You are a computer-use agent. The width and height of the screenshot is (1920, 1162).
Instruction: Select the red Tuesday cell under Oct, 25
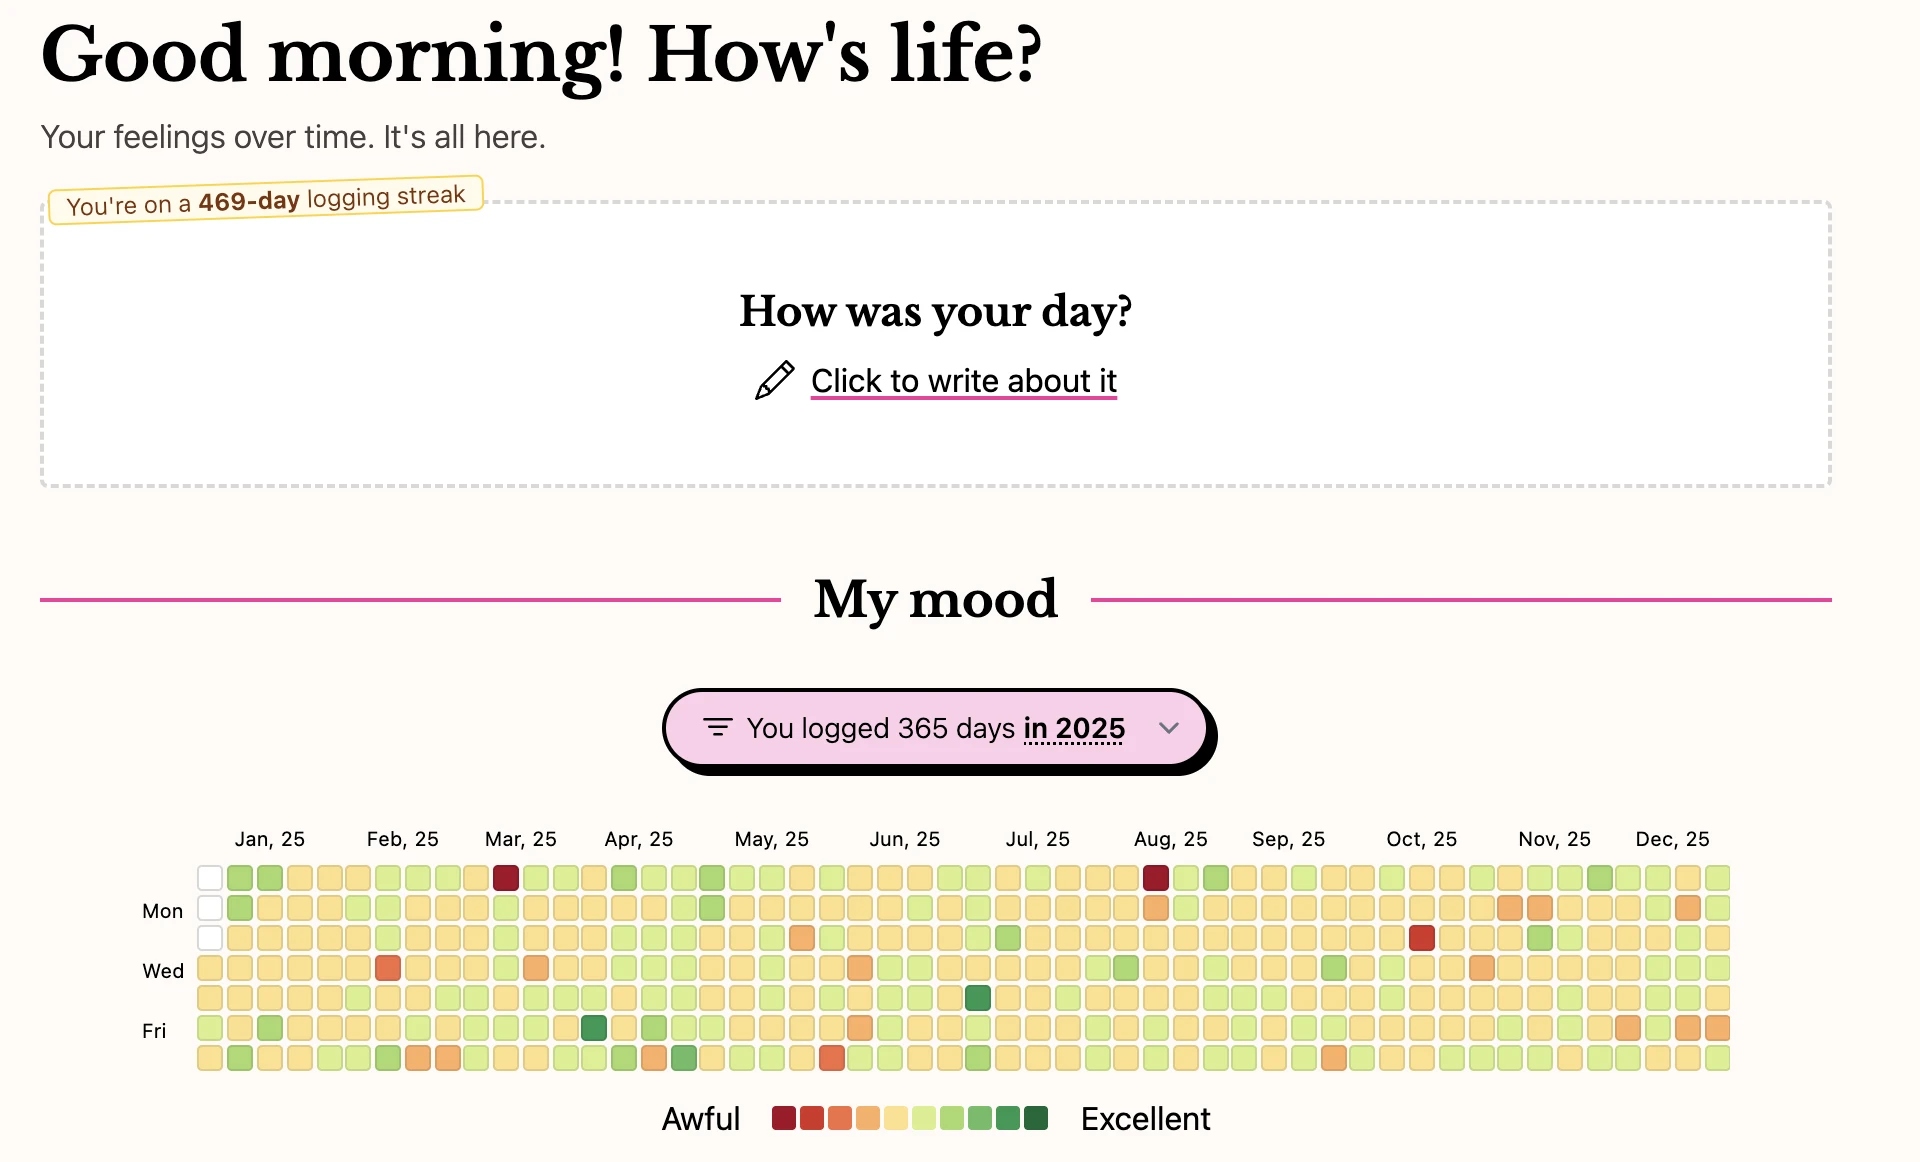pyautogui.click(x=1422, y=938)
